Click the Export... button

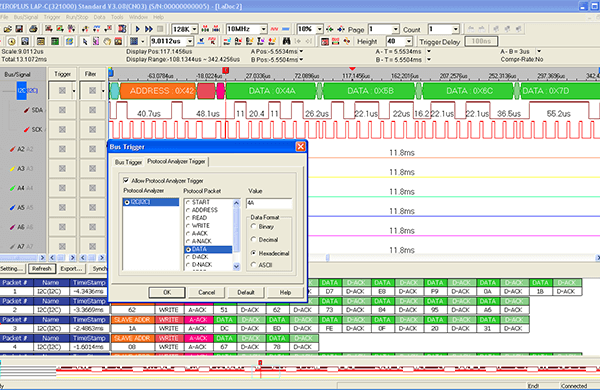pos(71,269)
